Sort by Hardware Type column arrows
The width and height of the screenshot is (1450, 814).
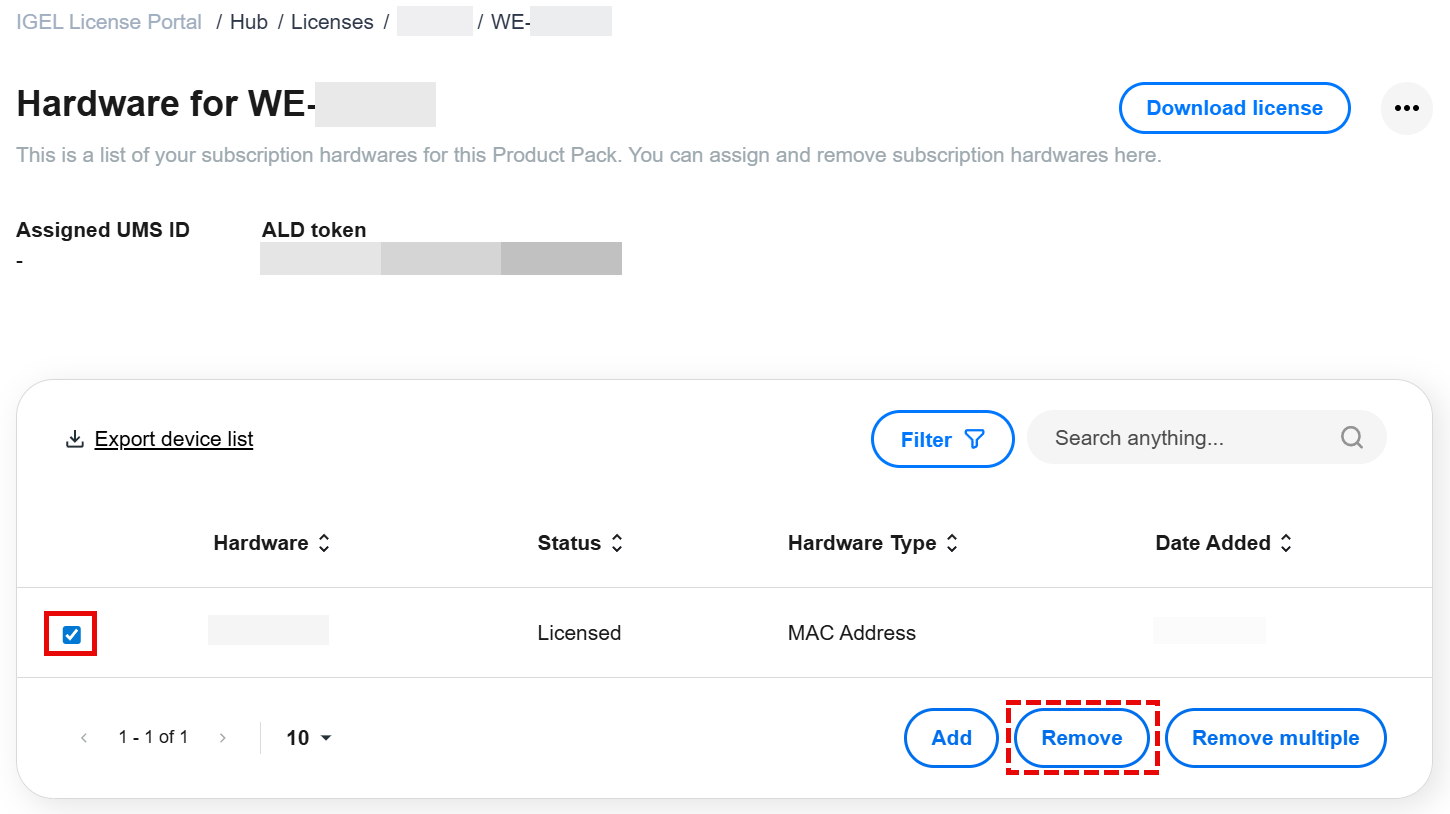click(952, 543)
